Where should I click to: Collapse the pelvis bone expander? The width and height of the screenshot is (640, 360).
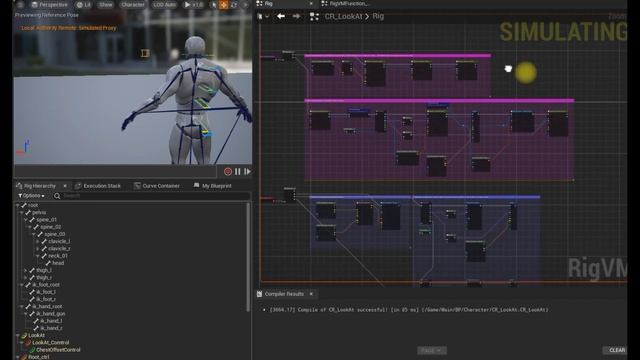point(22,213)
